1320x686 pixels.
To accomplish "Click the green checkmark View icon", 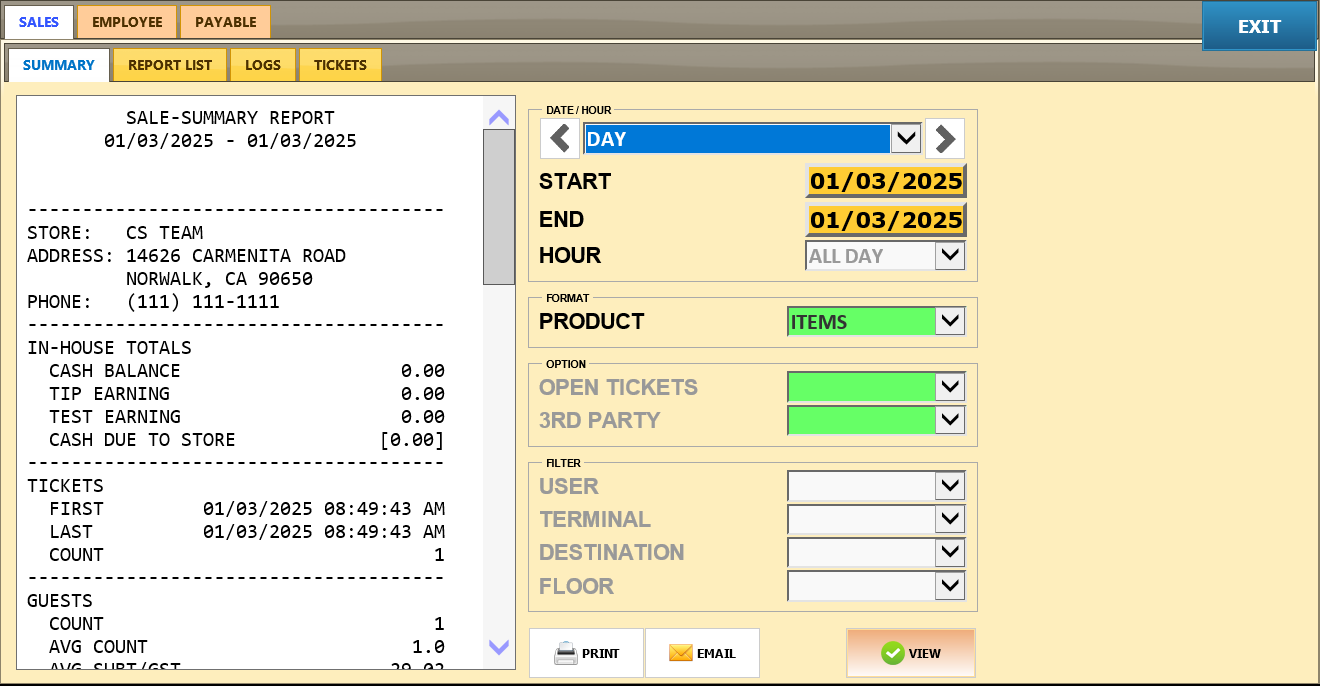I will coord(892,654).
